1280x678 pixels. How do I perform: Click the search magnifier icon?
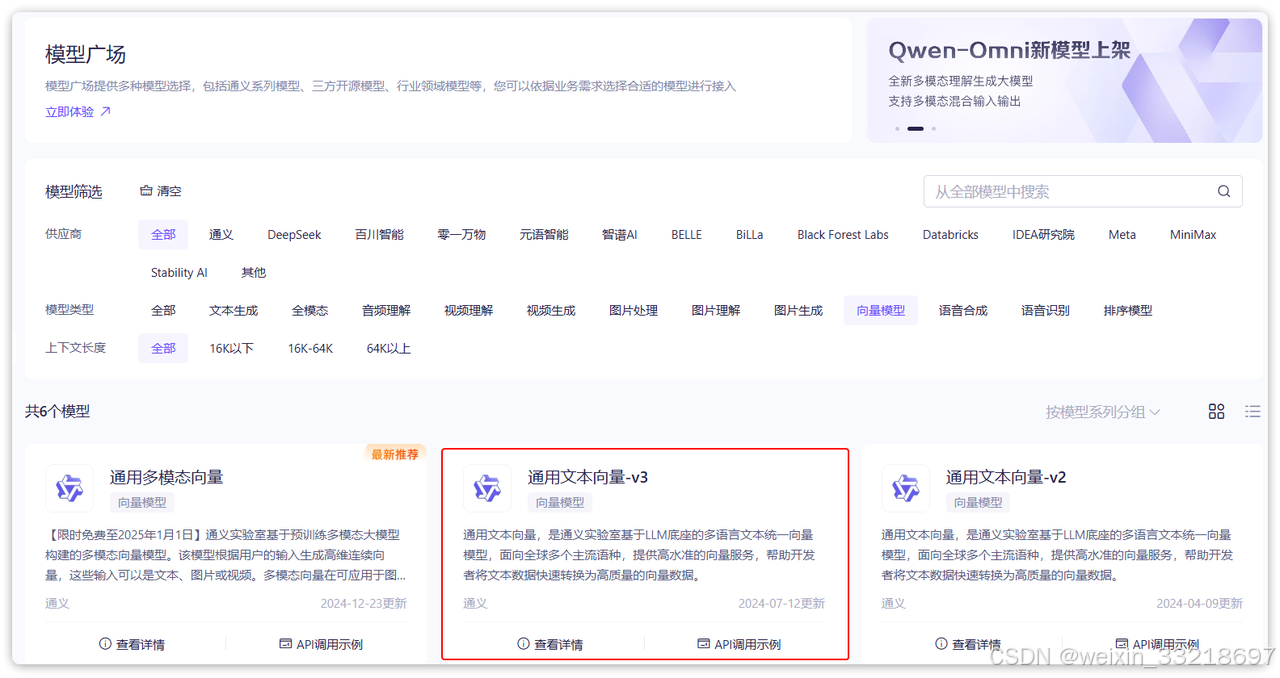(x=1224, y=191)
